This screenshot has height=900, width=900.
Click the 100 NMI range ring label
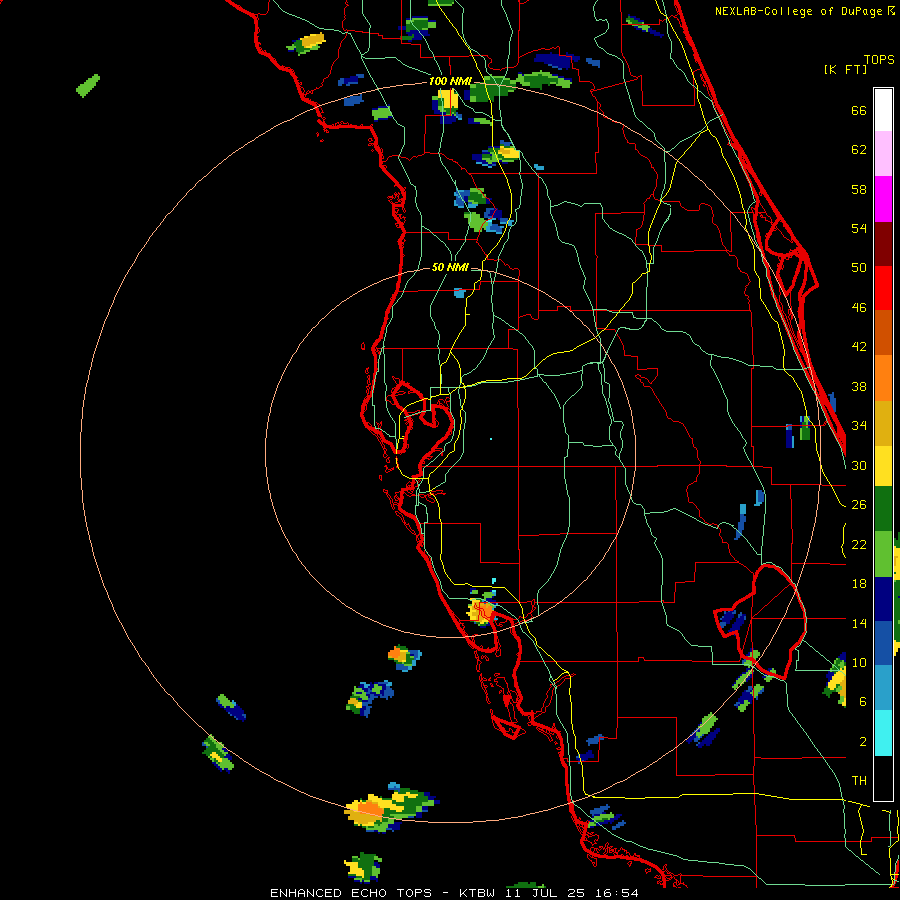tap(451, 81)
